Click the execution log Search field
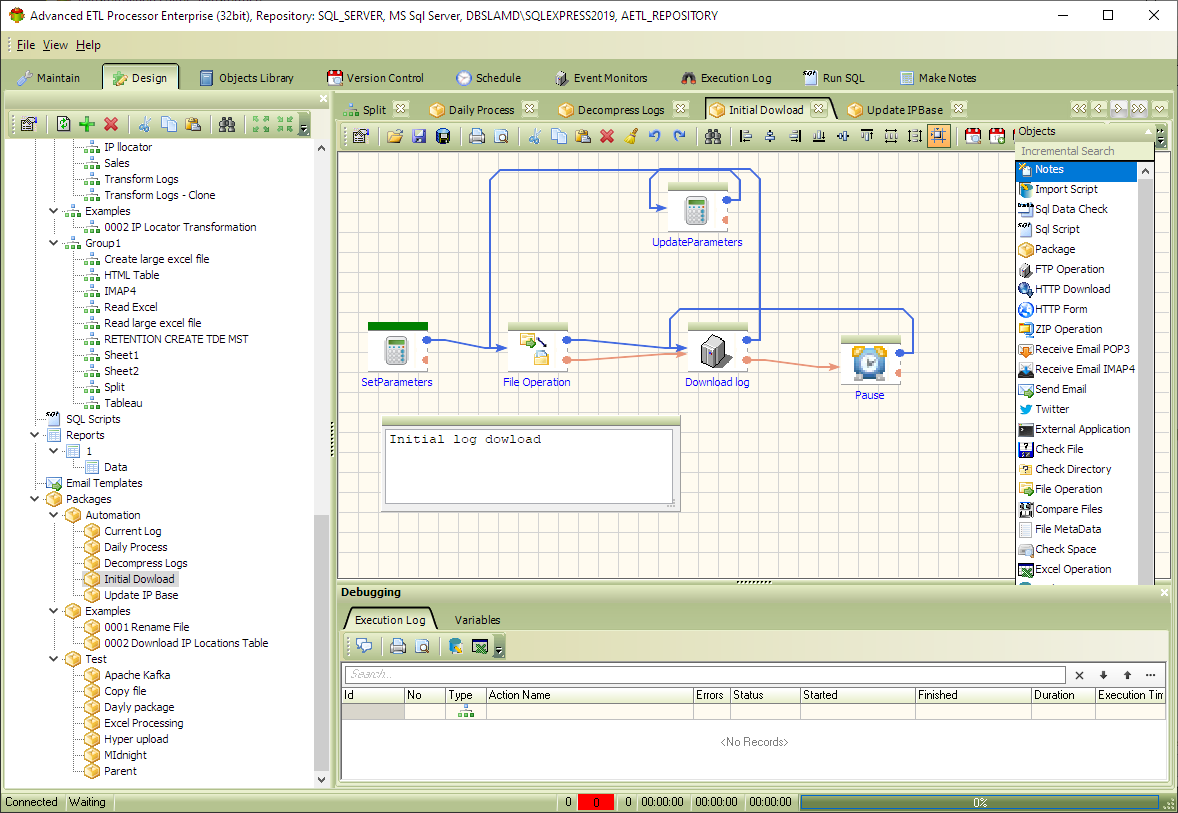1178x813 pixels. pos(705,674)
